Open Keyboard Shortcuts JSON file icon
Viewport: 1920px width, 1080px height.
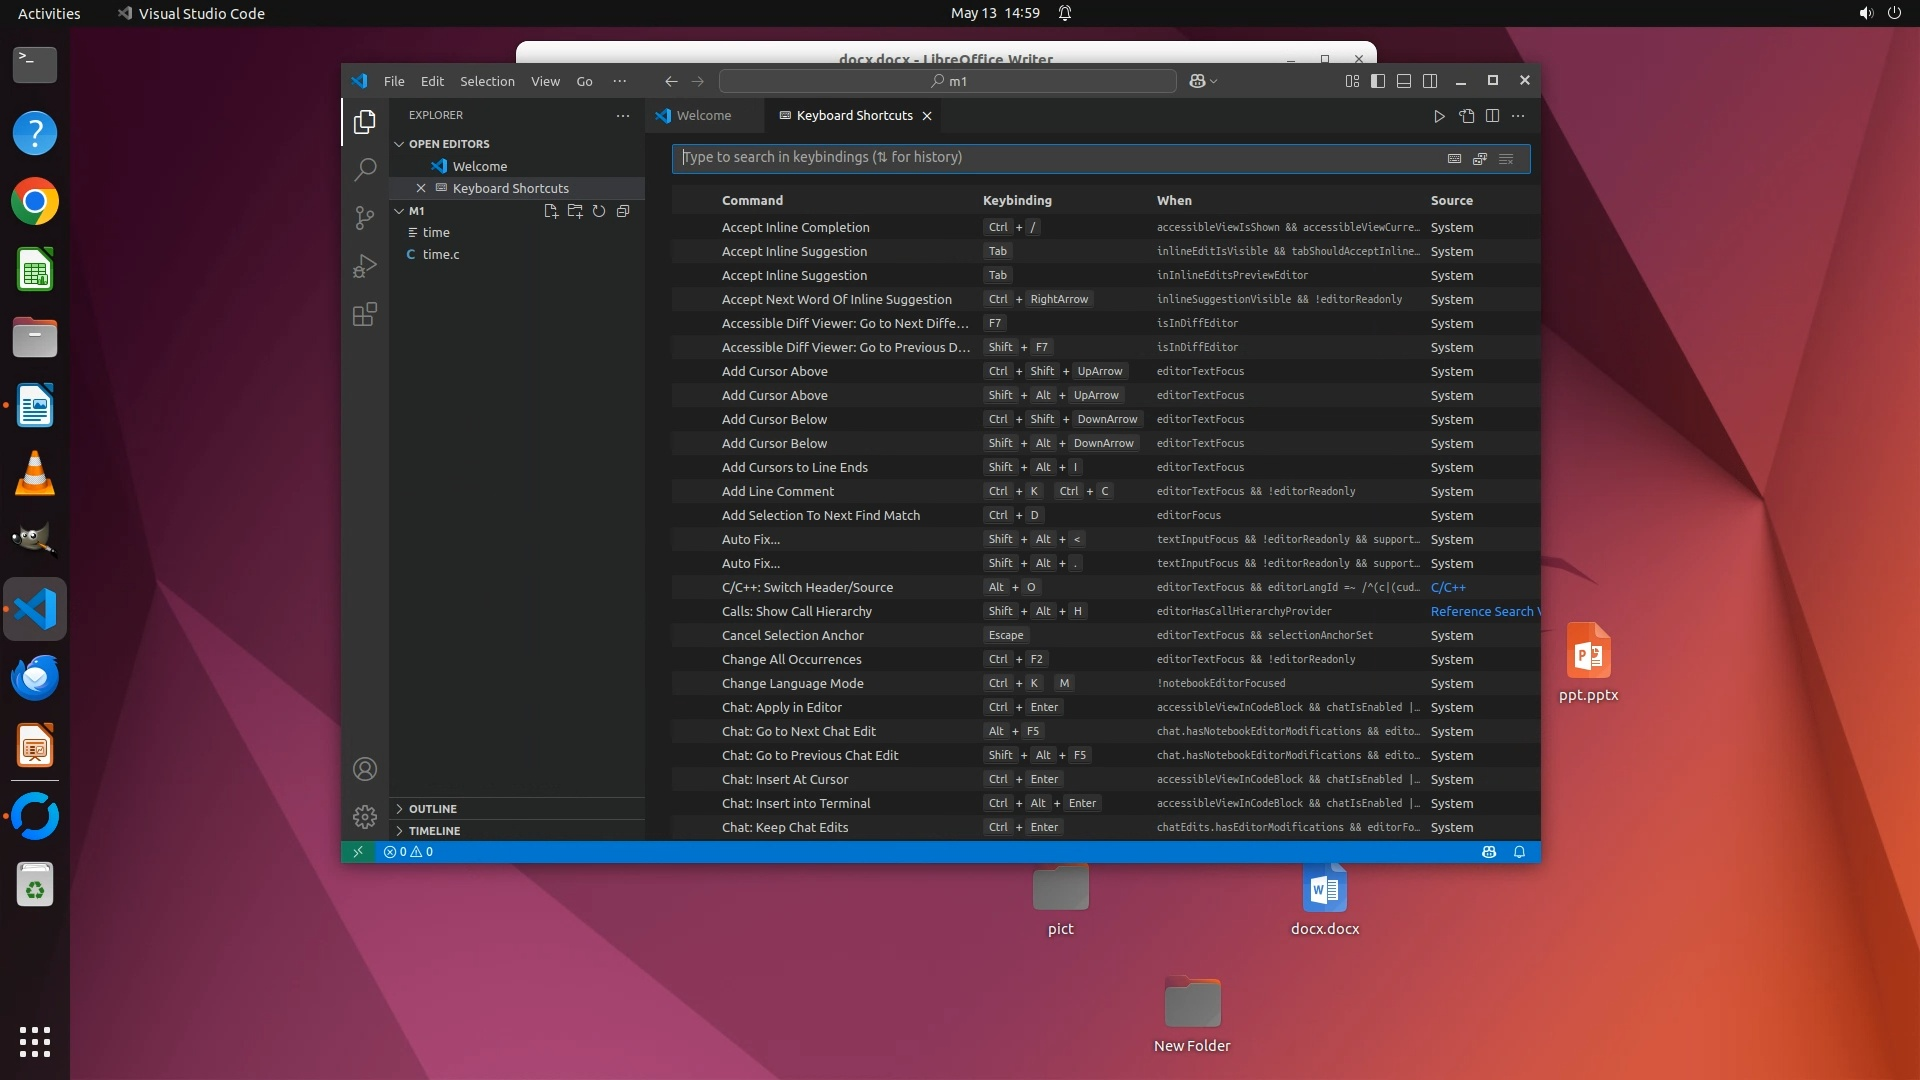point(1466,116)
